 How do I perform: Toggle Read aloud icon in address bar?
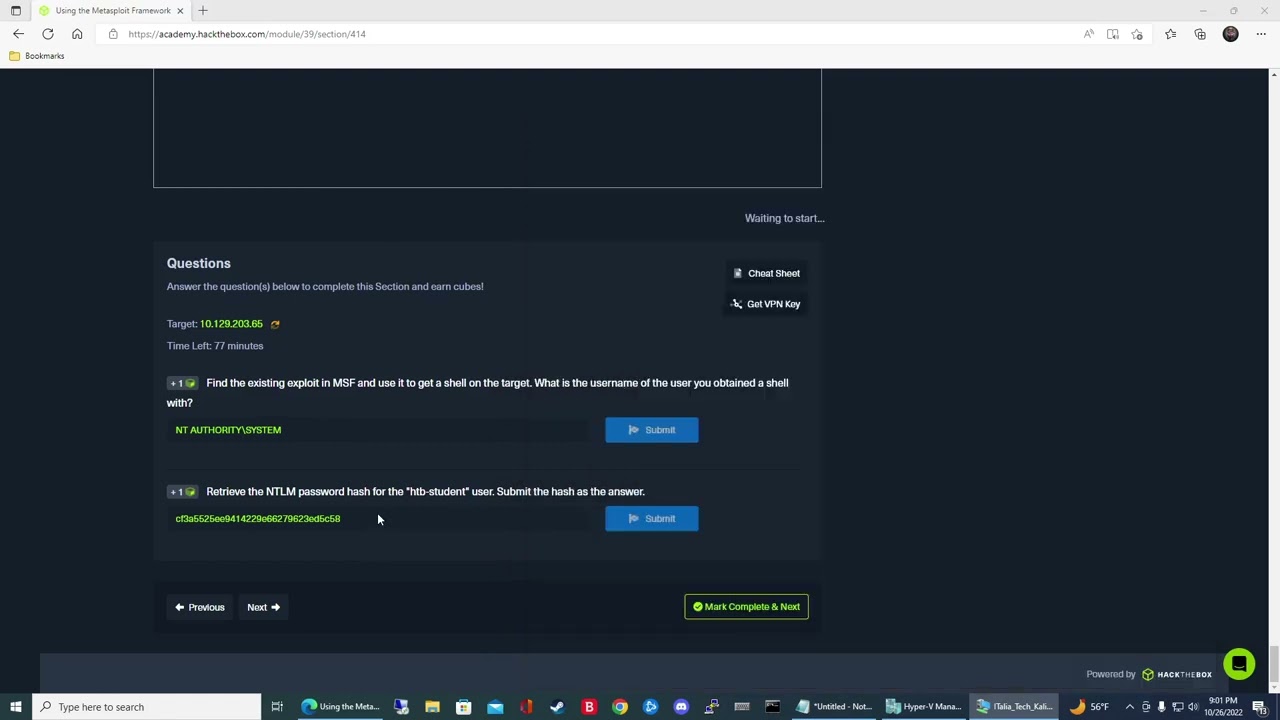pyautogui.click(x=1088, y=34)
